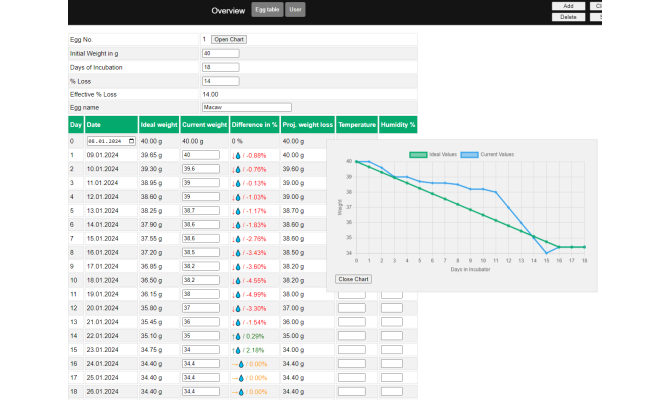670x400 pixels.
Task: Toggle the Ideal Values legend in the chart
Action: click(x=433, y=155)
